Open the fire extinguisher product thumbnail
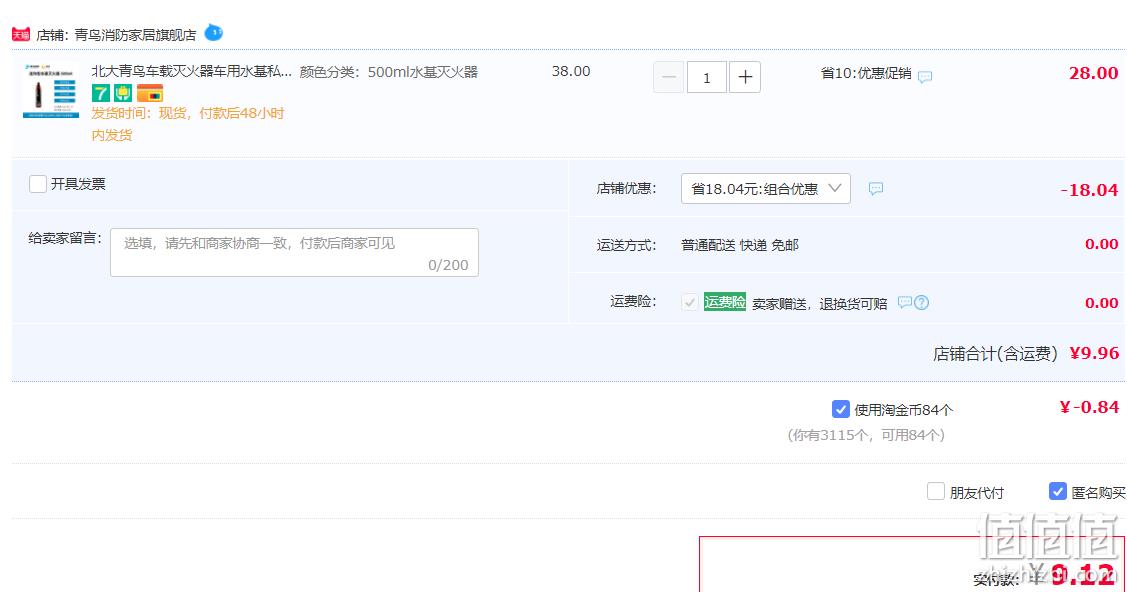1127x592 pixels. pyautogui.click(x=51, y=91)
